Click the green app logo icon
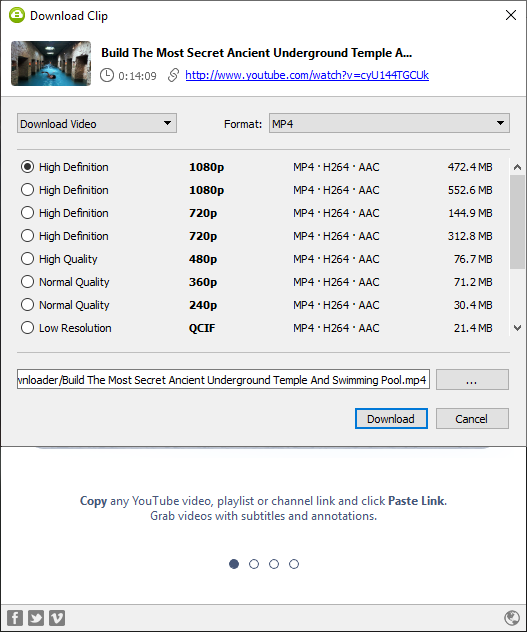Viewport: 527px width, 632px height. click(17, 15)
